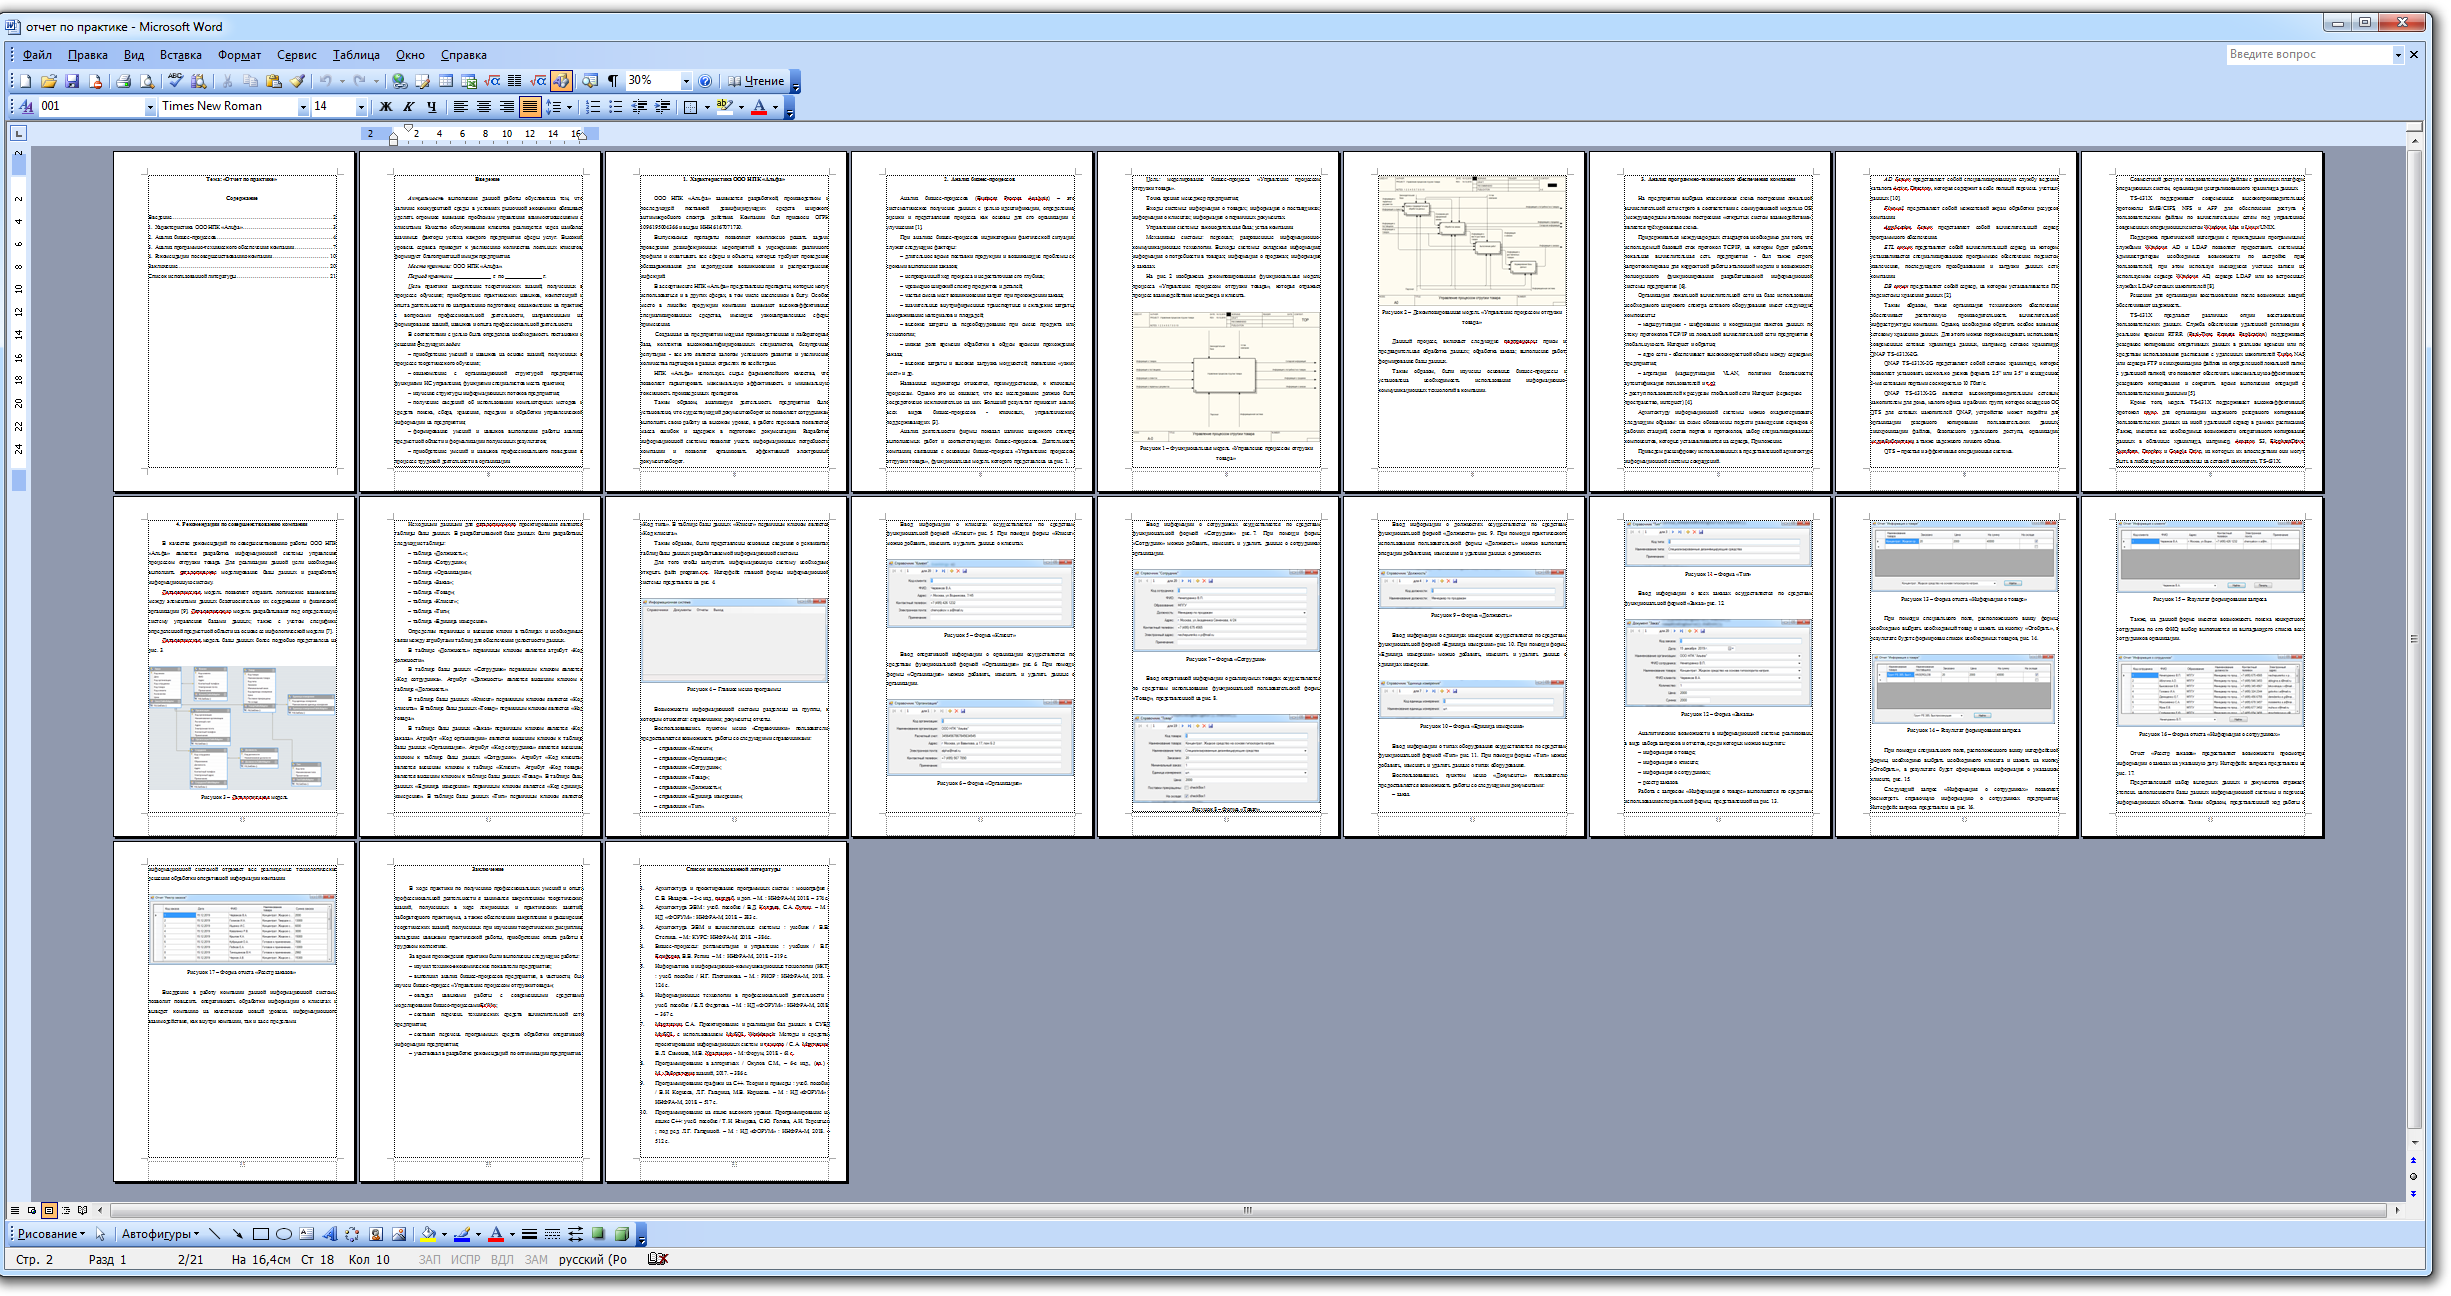The height and width of the screenshot is (1296, 2451).
Task: Insert WordArt from the Drawing toolbar
Action: pos(330,1234)
